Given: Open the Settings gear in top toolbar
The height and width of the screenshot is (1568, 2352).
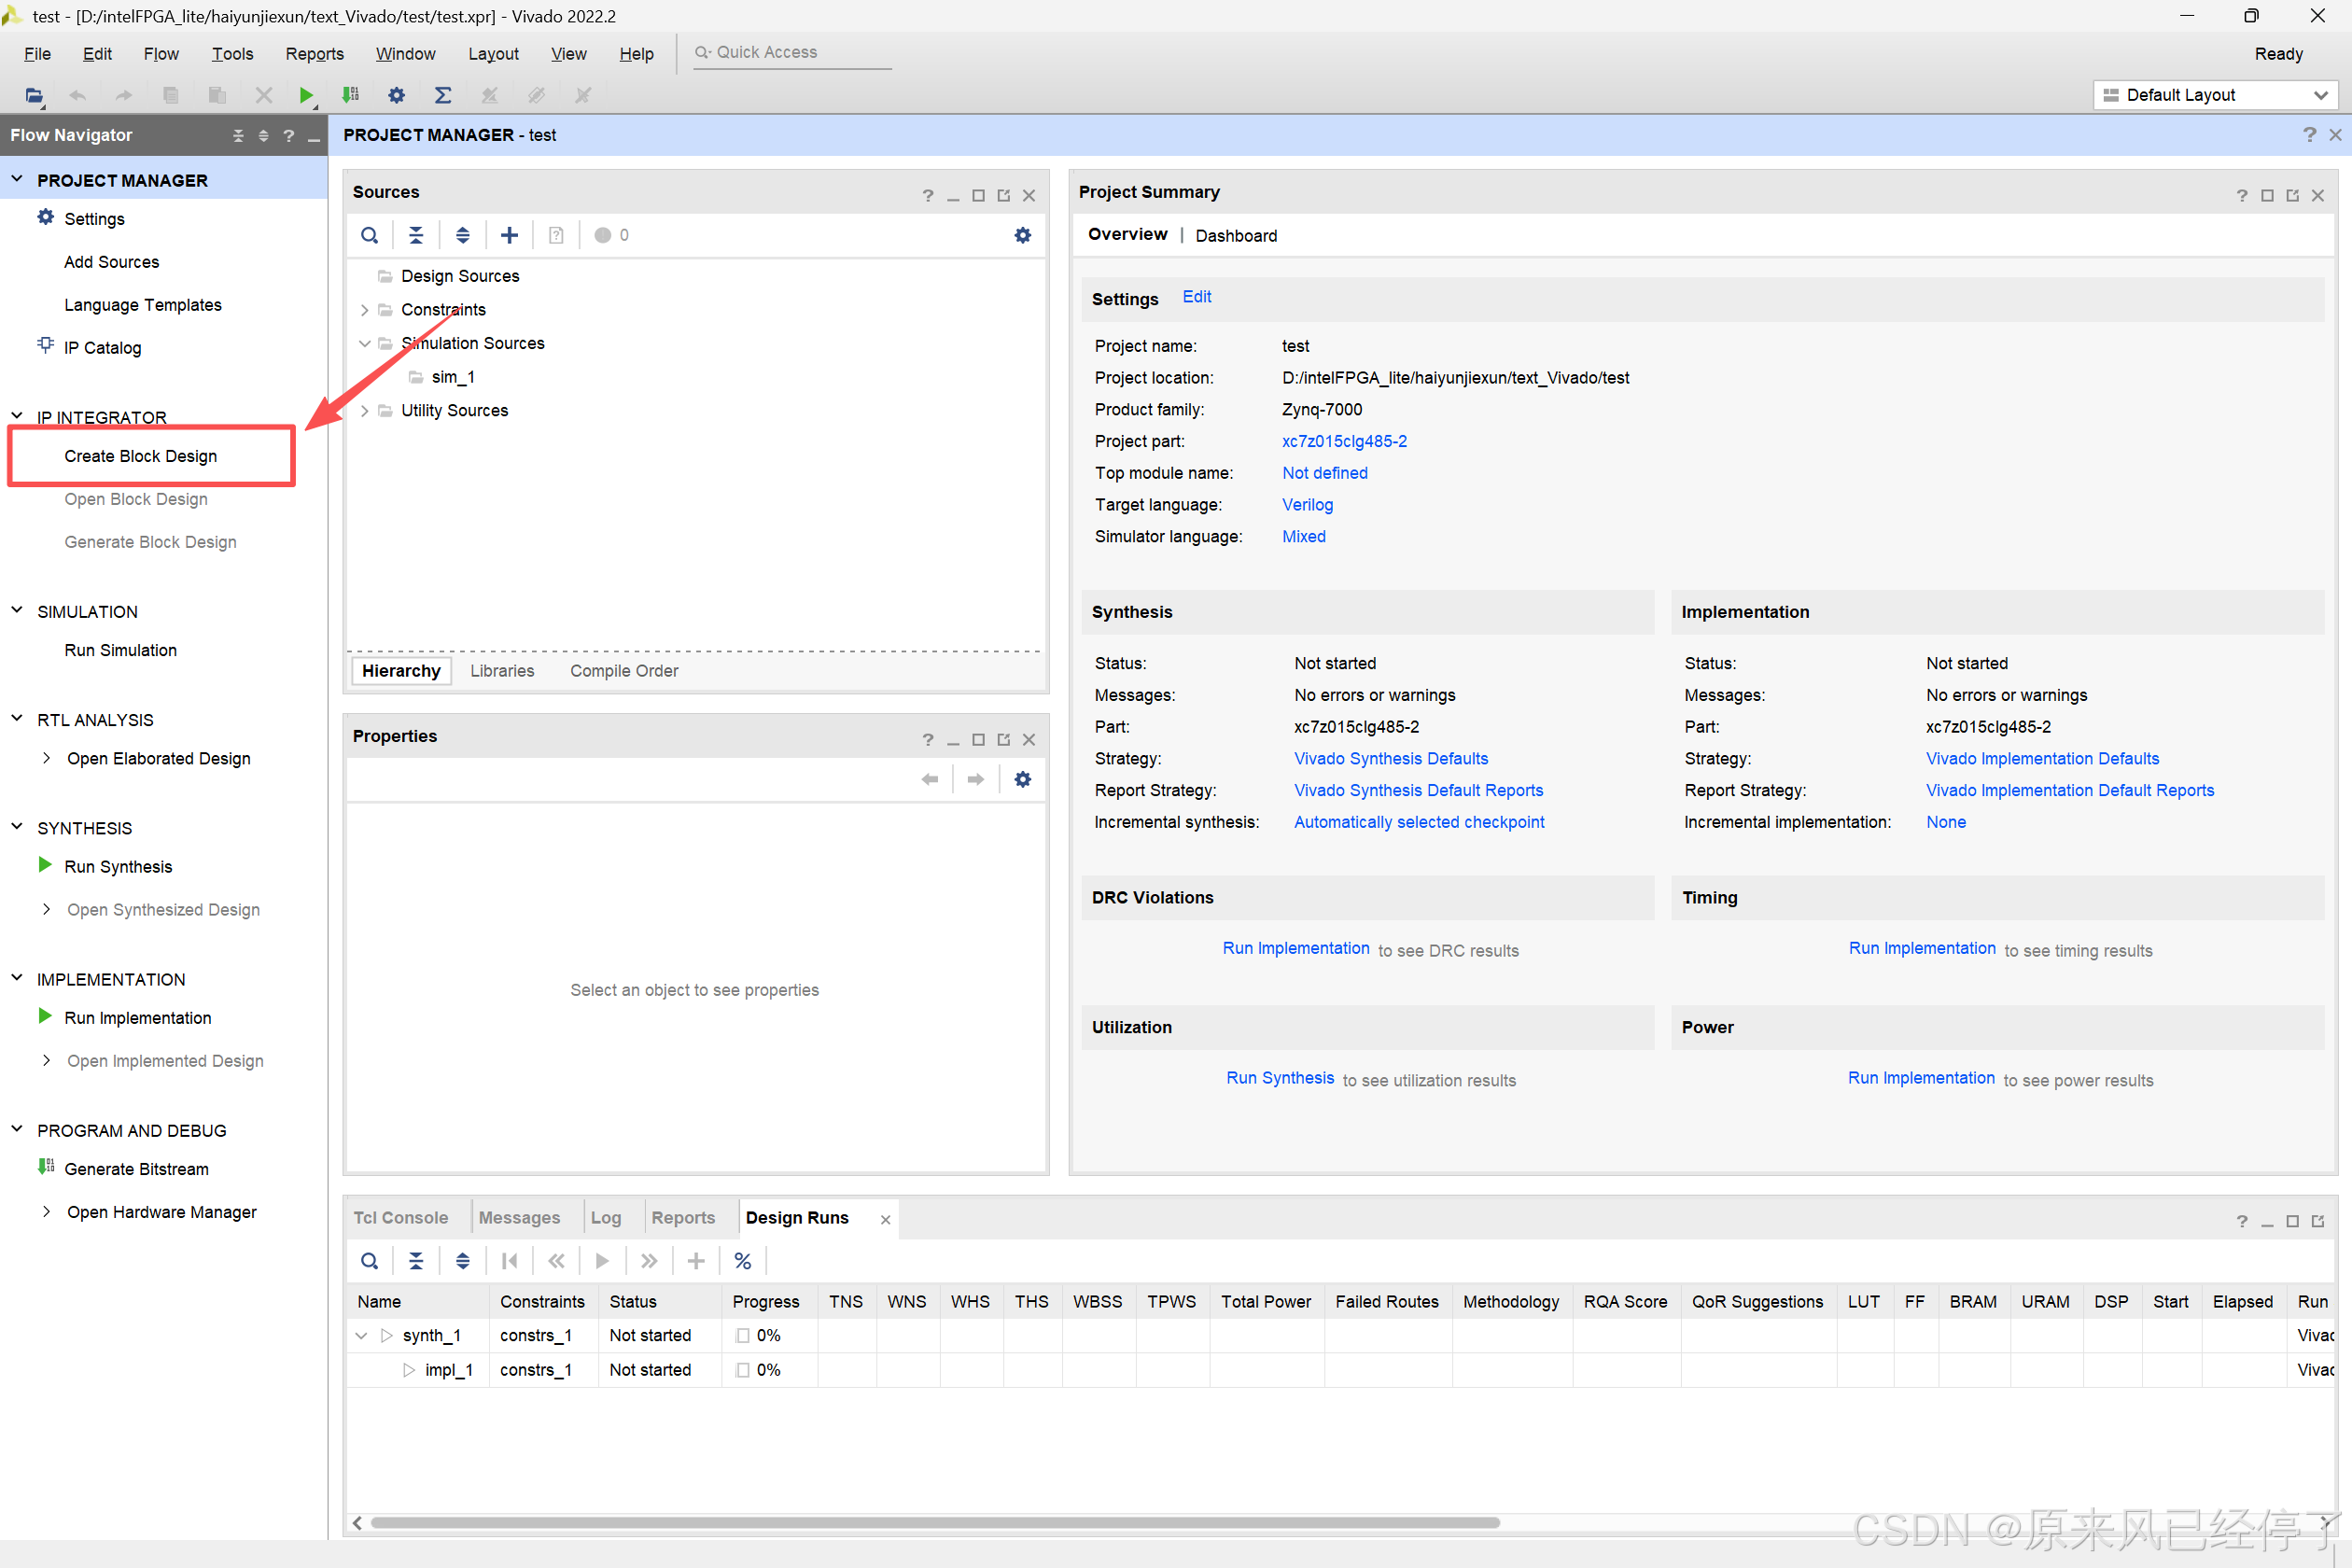Looking at the screenshot, I should [x=396, y=95].
